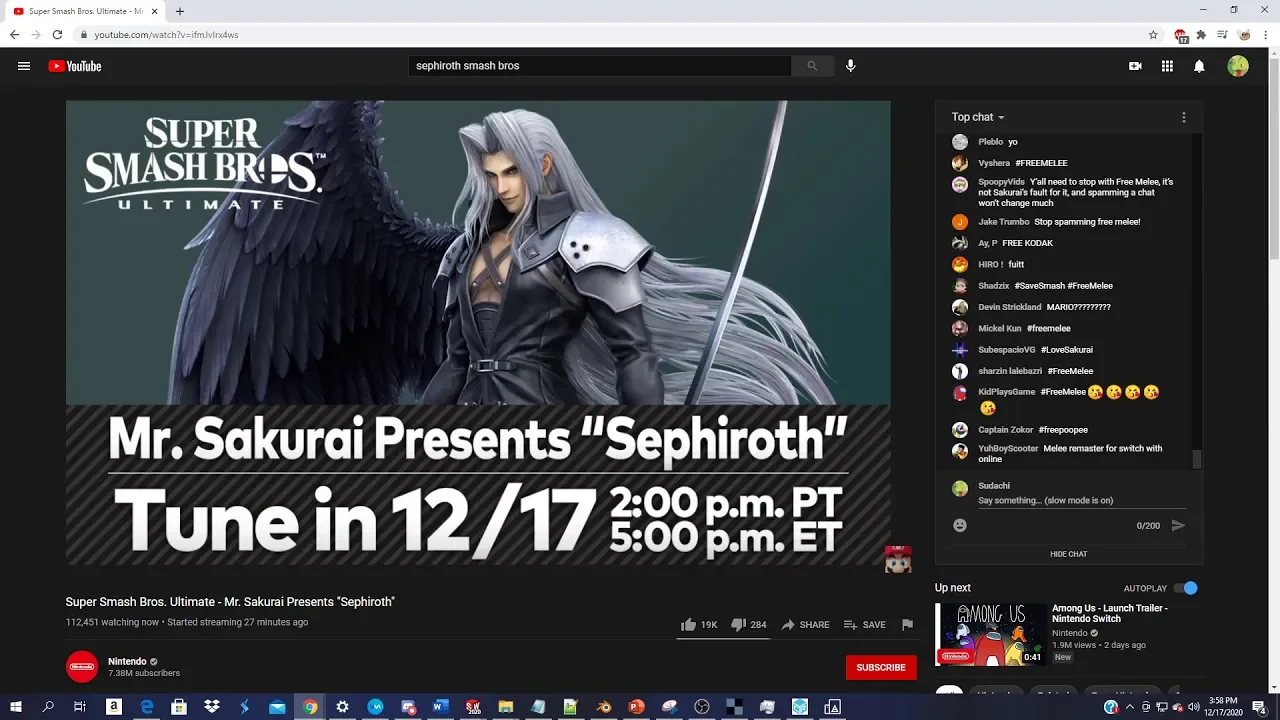Open the YouTube hamburger guide menu
1280x720 pixels.
(x=24, y=66)
